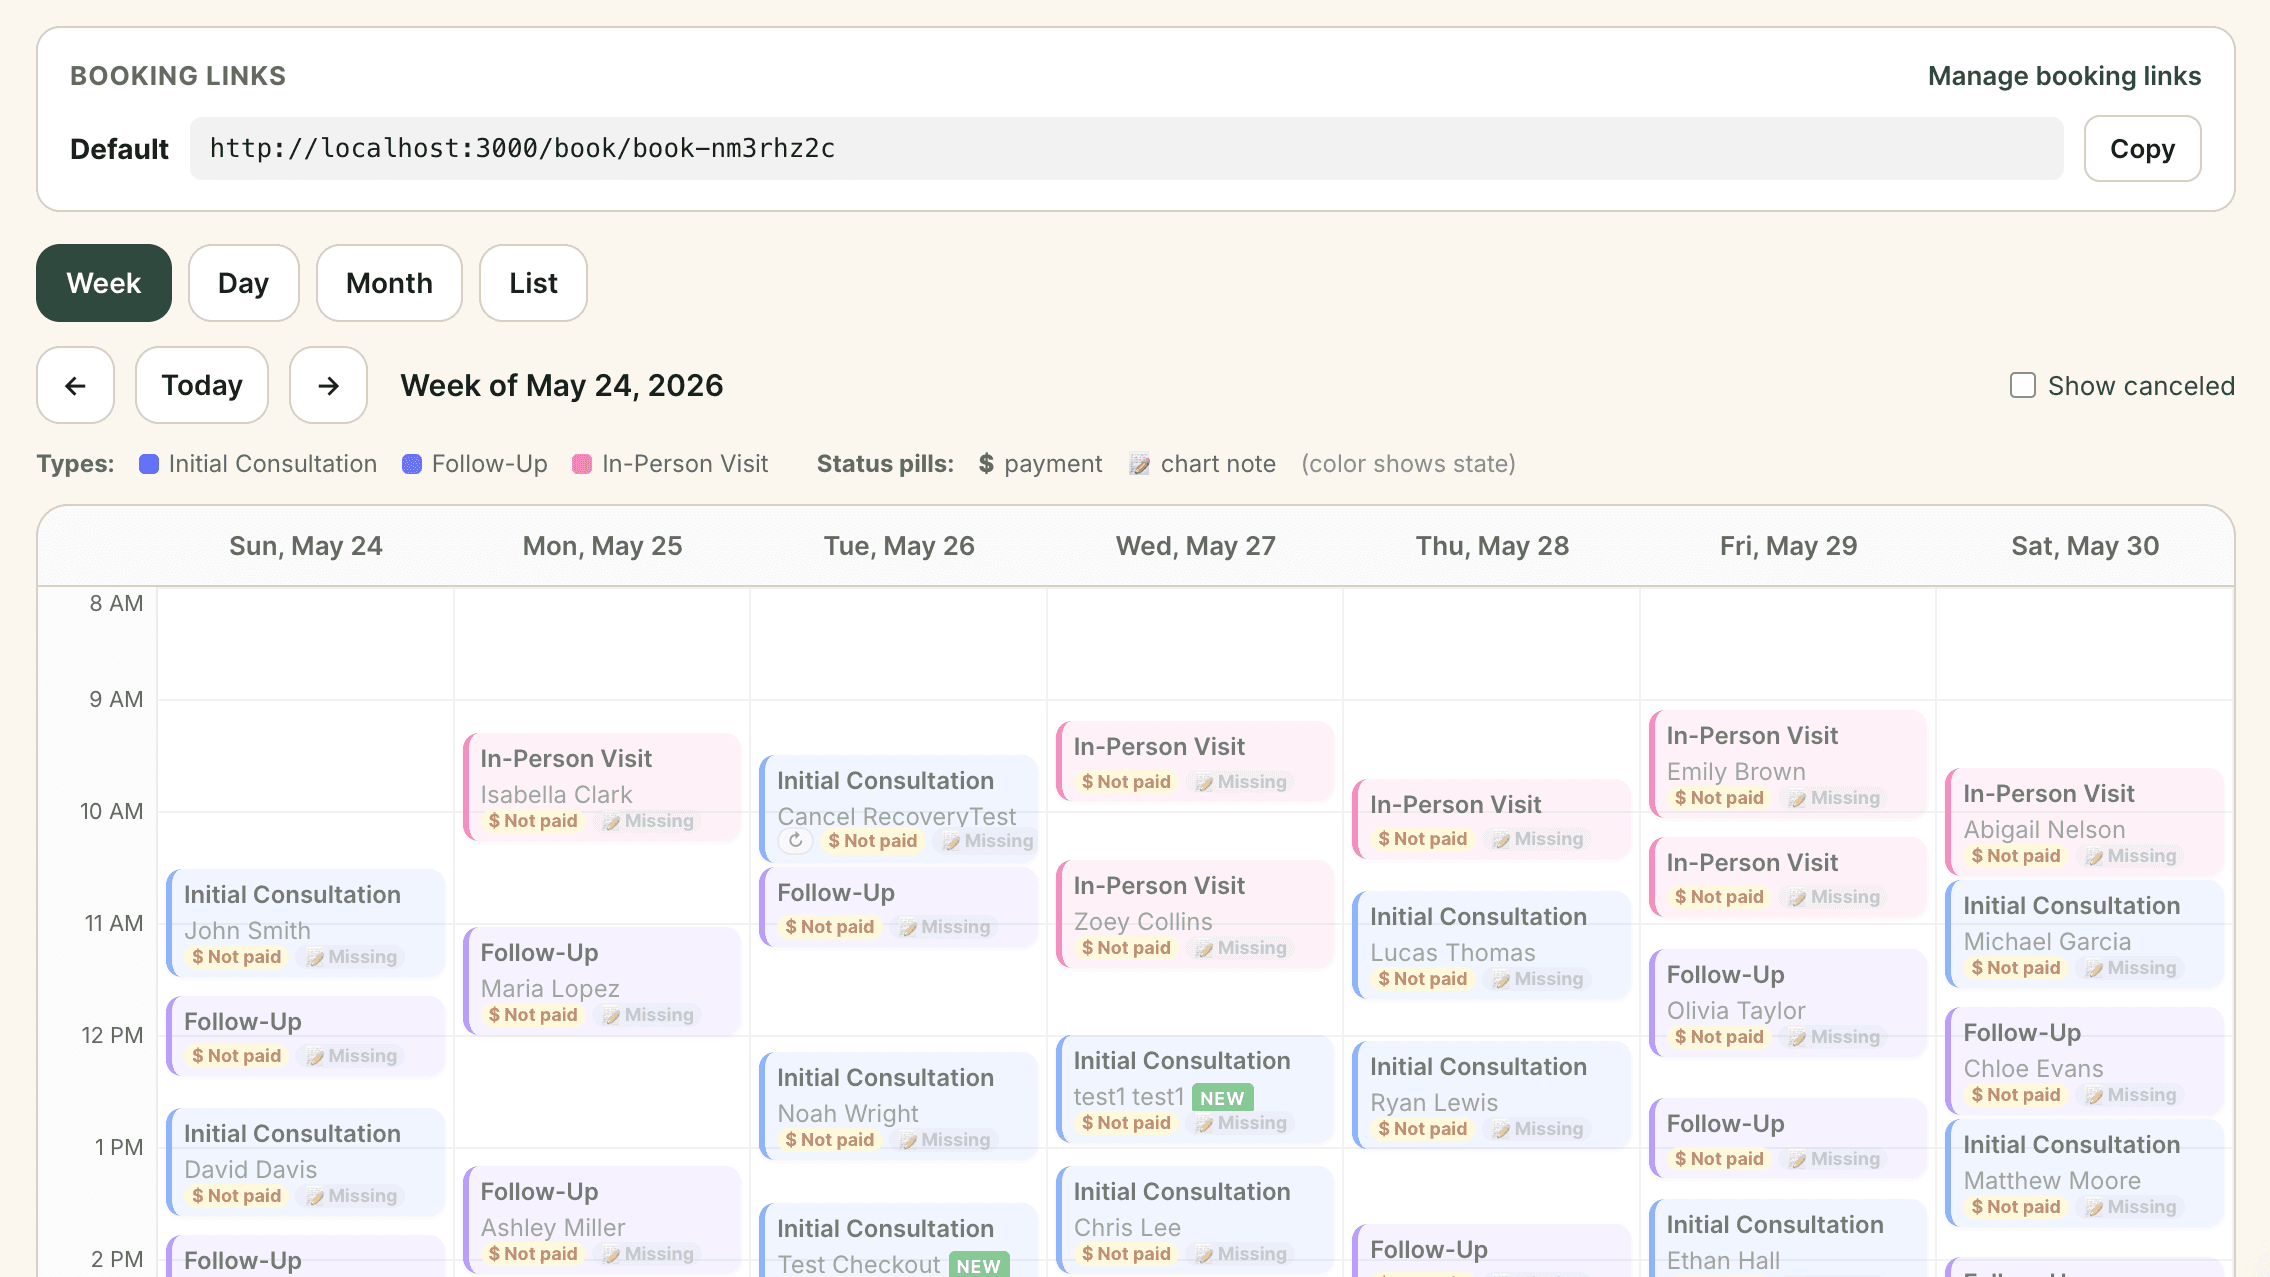Click NEW badge on Test Checkout appointment
Screen dimensions: 2270x1277
coord(978,1266)
